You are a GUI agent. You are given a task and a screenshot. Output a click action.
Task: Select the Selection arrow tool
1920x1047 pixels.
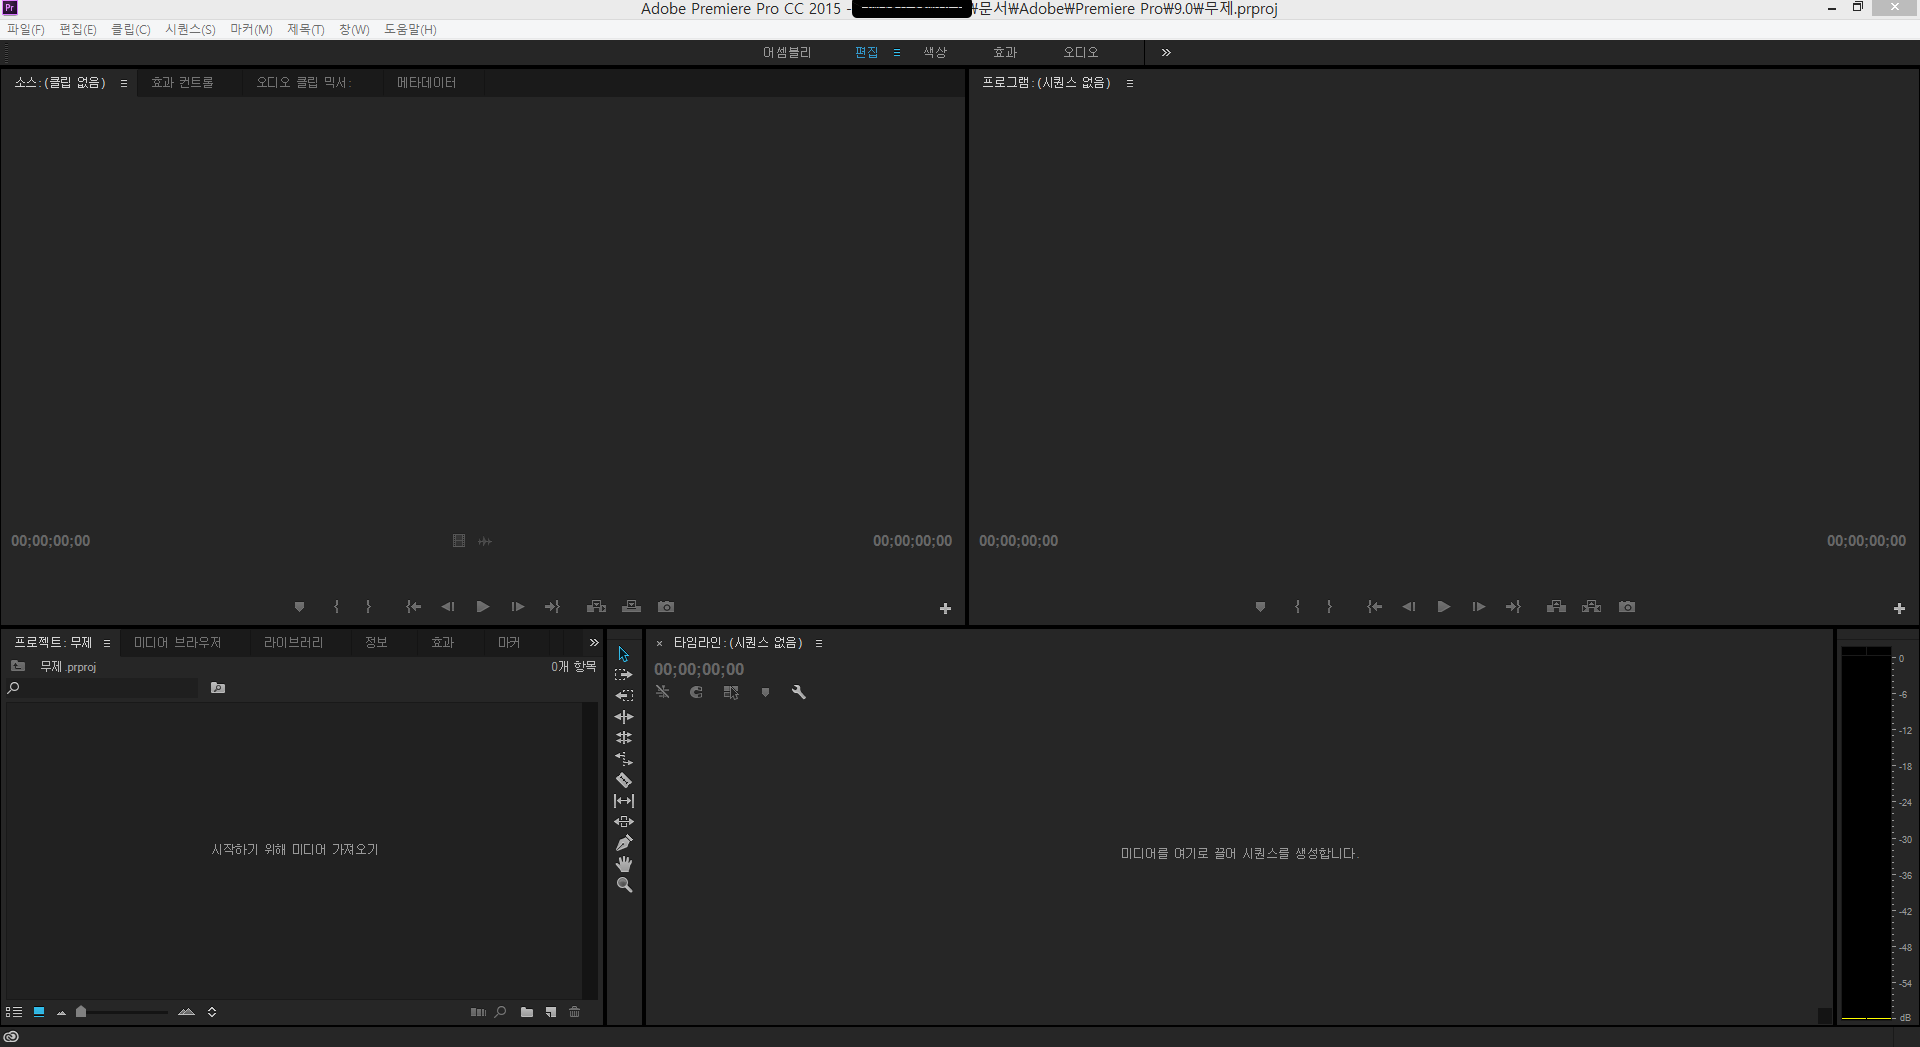coord(623,654)
